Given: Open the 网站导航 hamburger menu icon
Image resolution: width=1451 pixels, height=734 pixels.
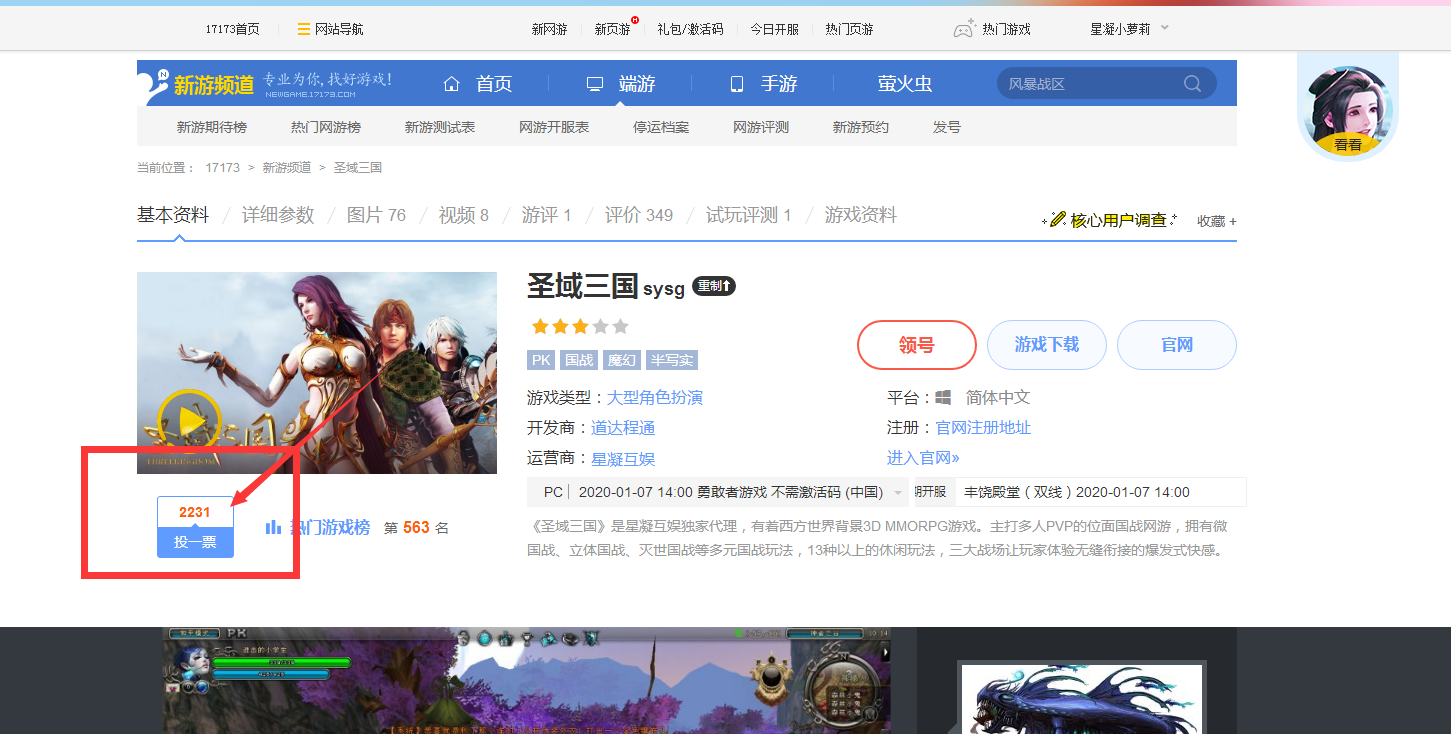Looking at the screenshot, I should [303, 29].
